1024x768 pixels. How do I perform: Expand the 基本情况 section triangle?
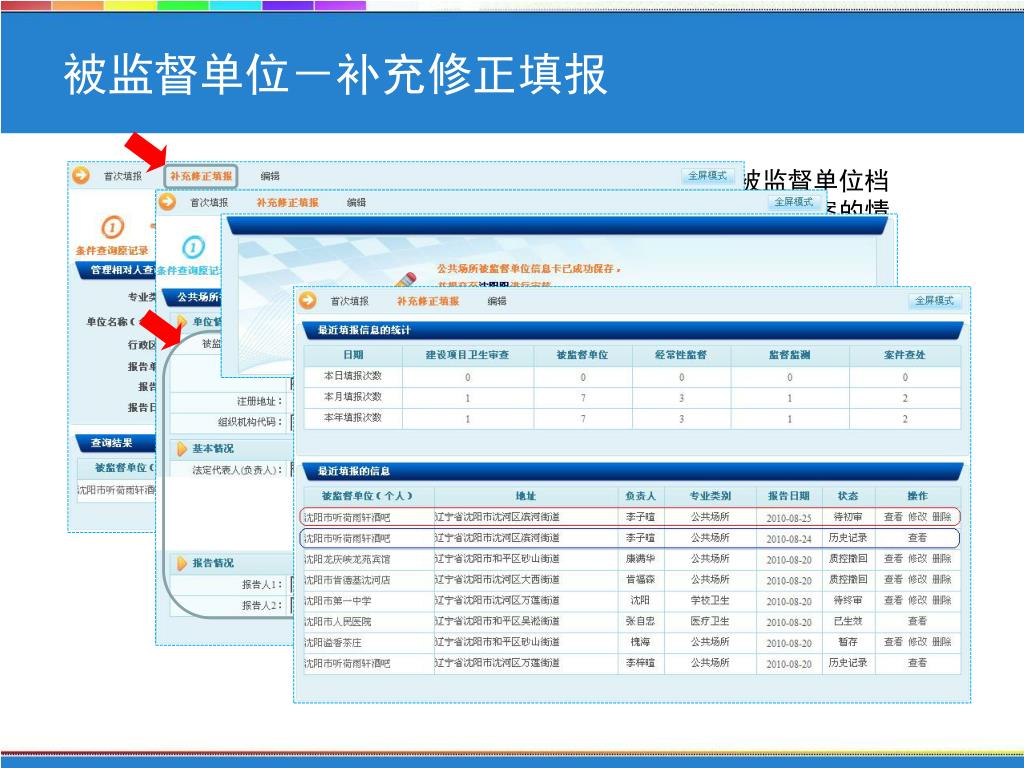(x=182, y=449)
